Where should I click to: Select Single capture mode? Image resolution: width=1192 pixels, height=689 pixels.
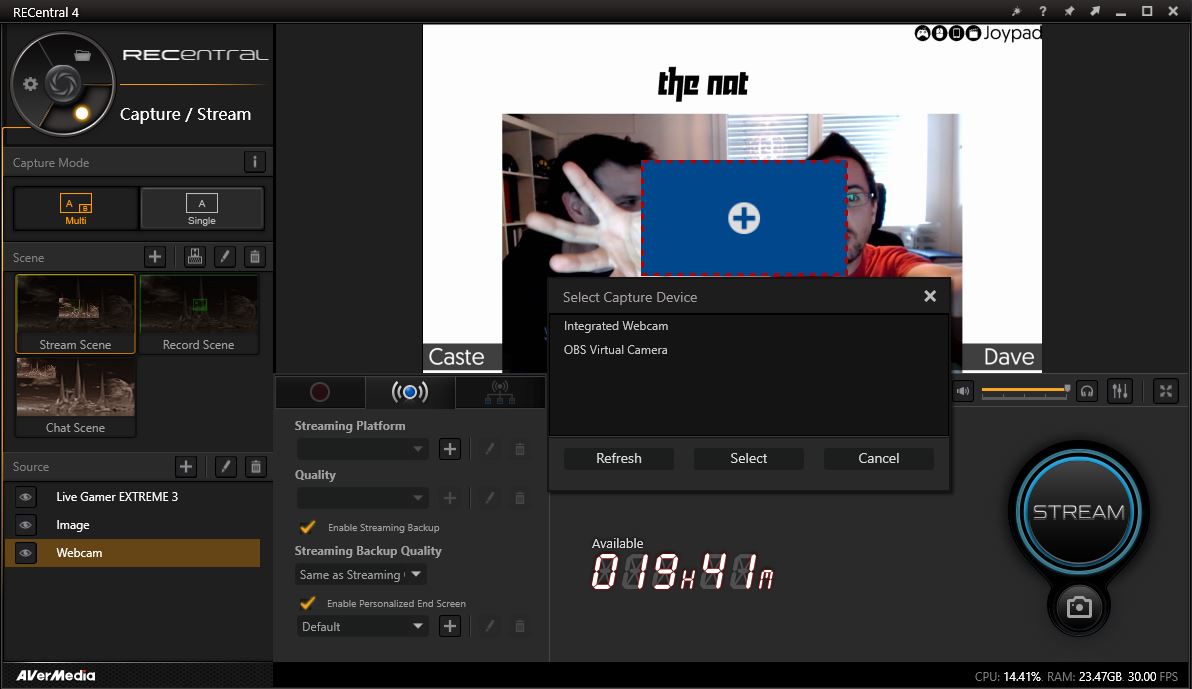tap(201, 208)
